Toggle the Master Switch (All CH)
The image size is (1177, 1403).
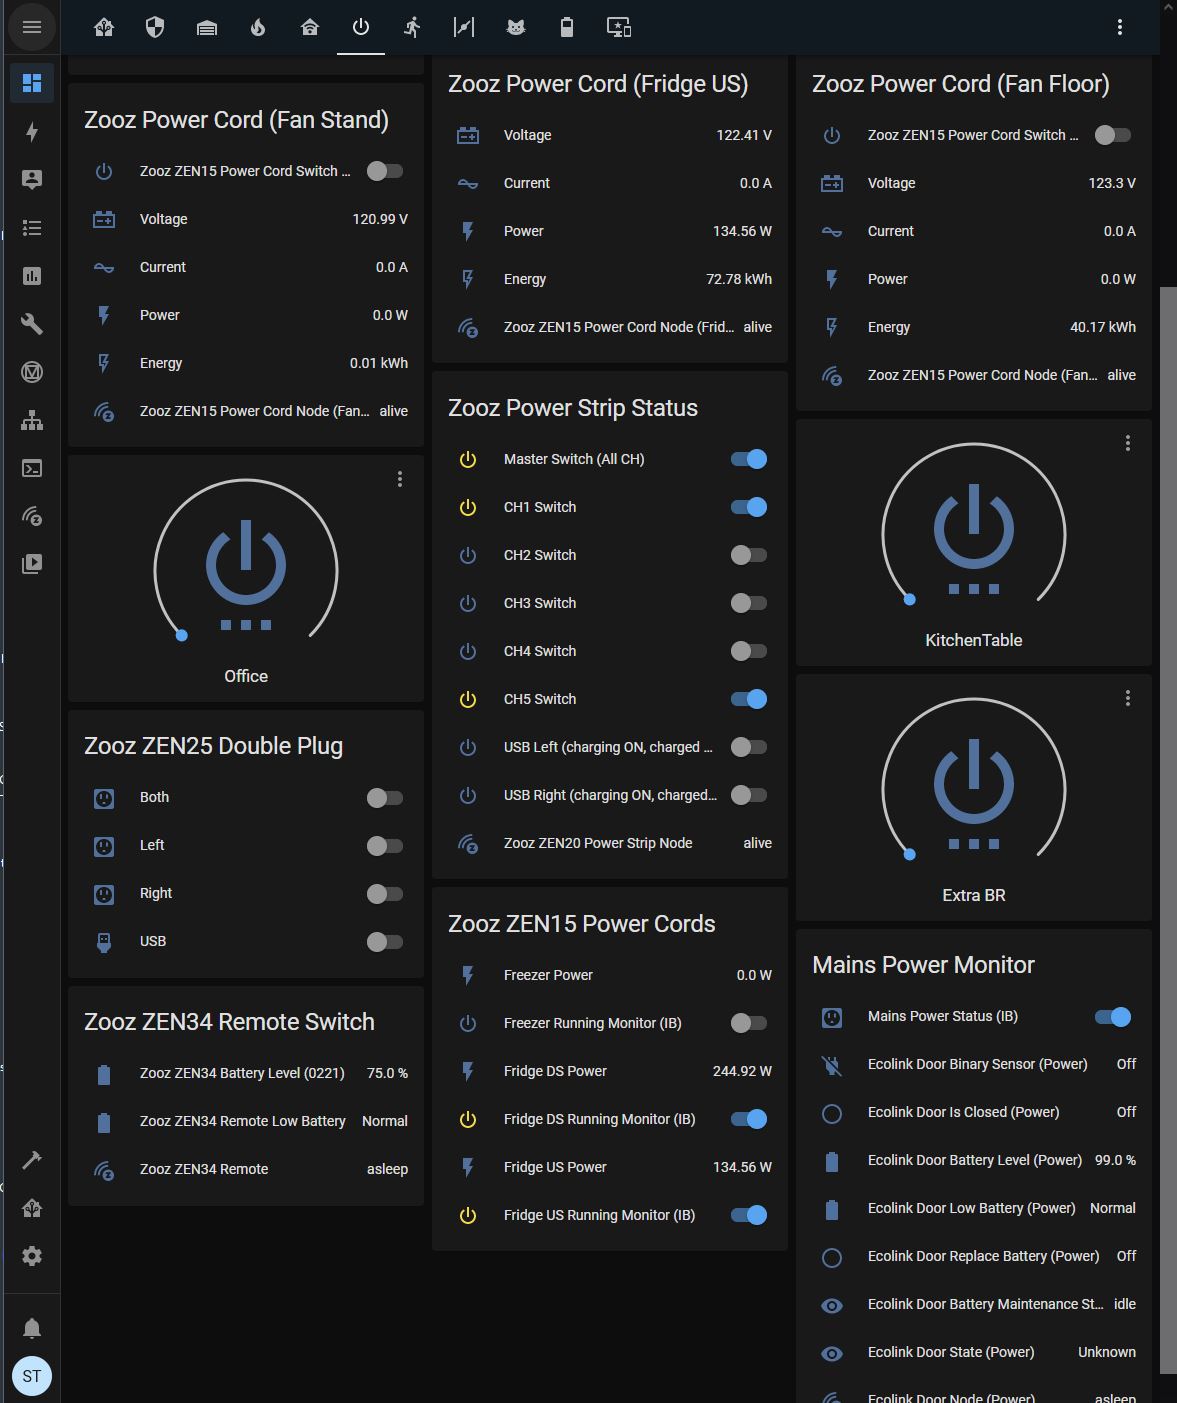(x=749, y=459)
